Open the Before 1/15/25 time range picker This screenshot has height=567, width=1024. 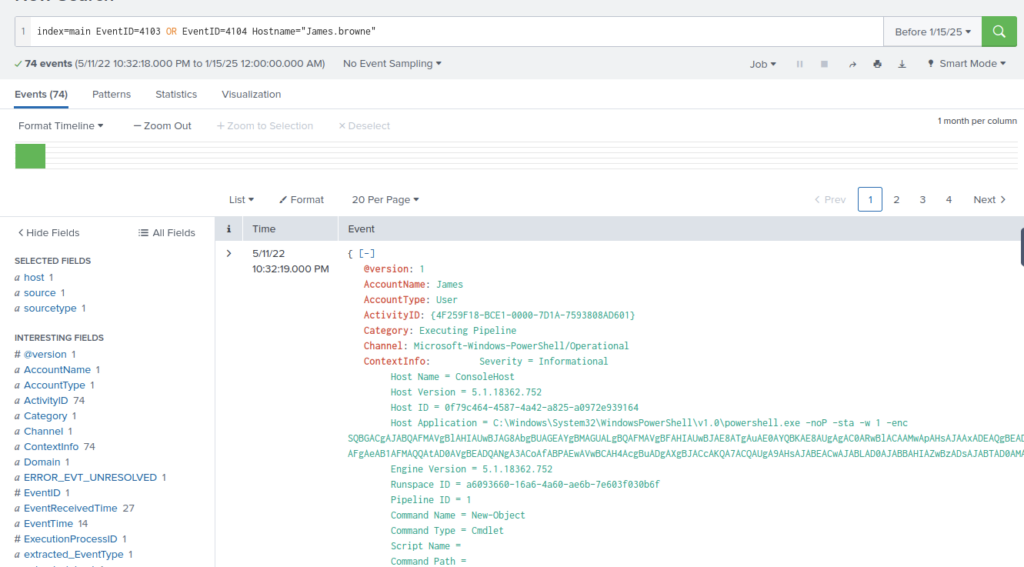click(933, 31)
